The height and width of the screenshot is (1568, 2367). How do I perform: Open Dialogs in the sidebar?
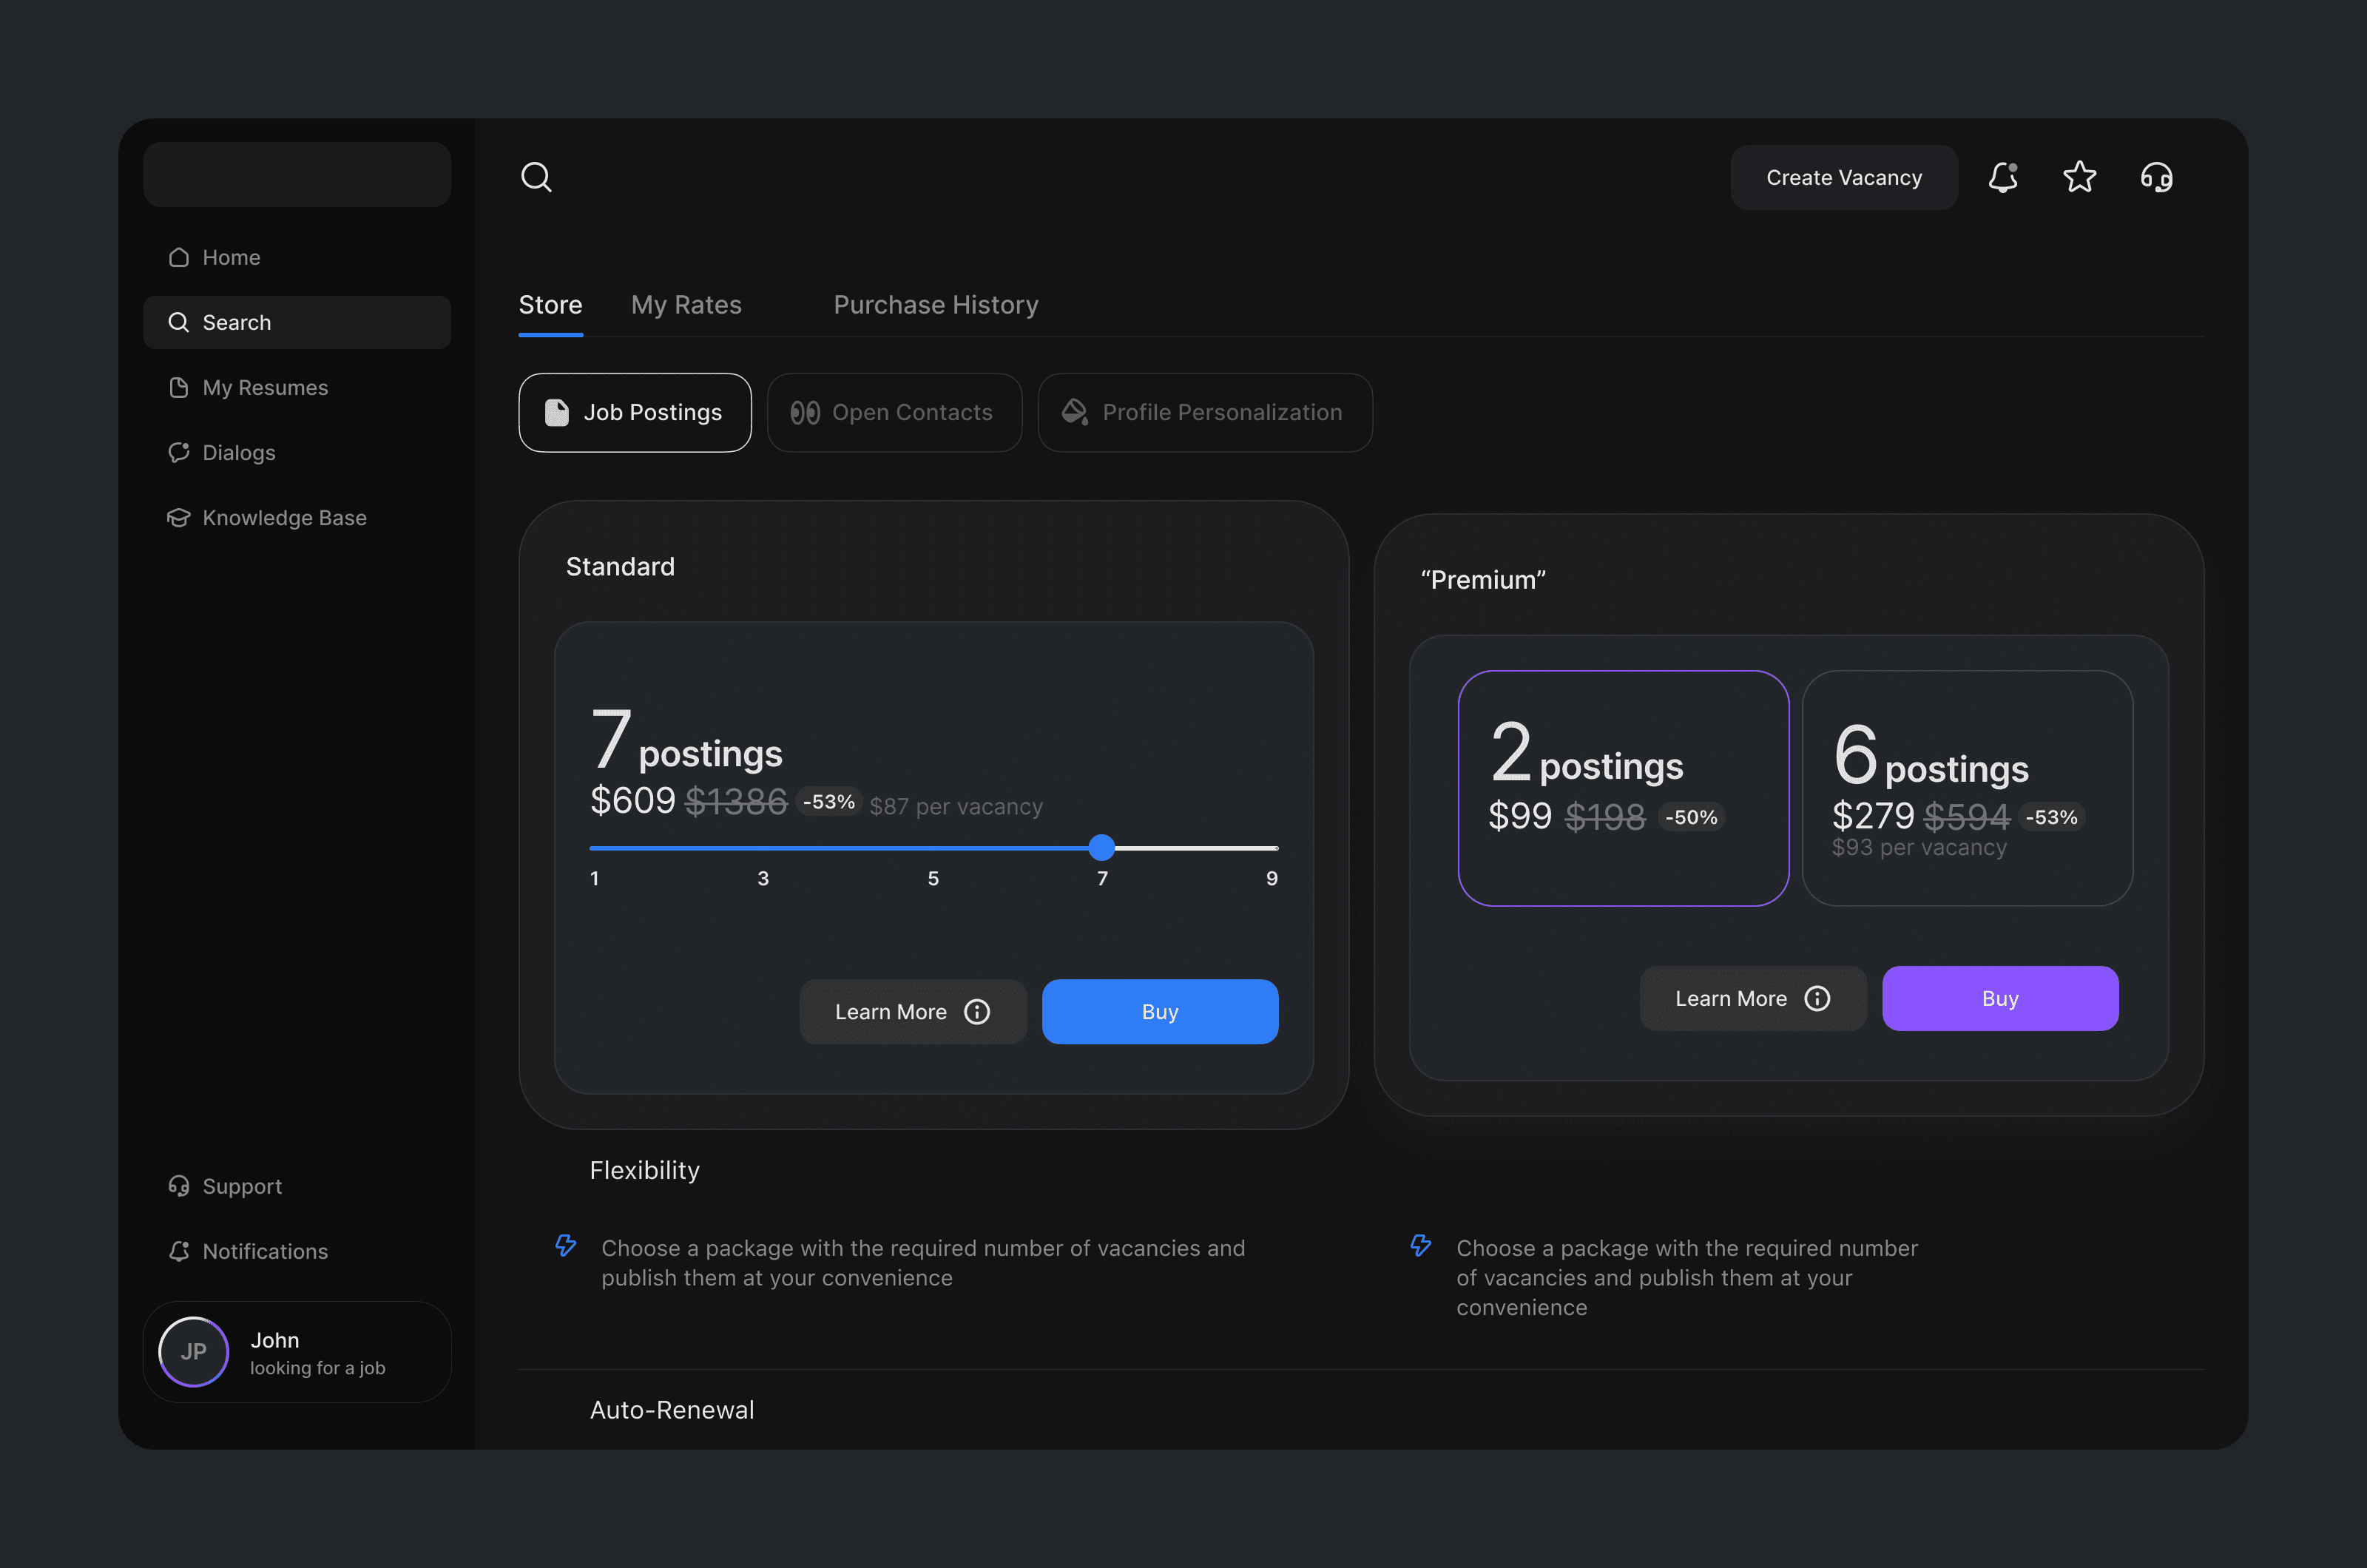point(297,453)
